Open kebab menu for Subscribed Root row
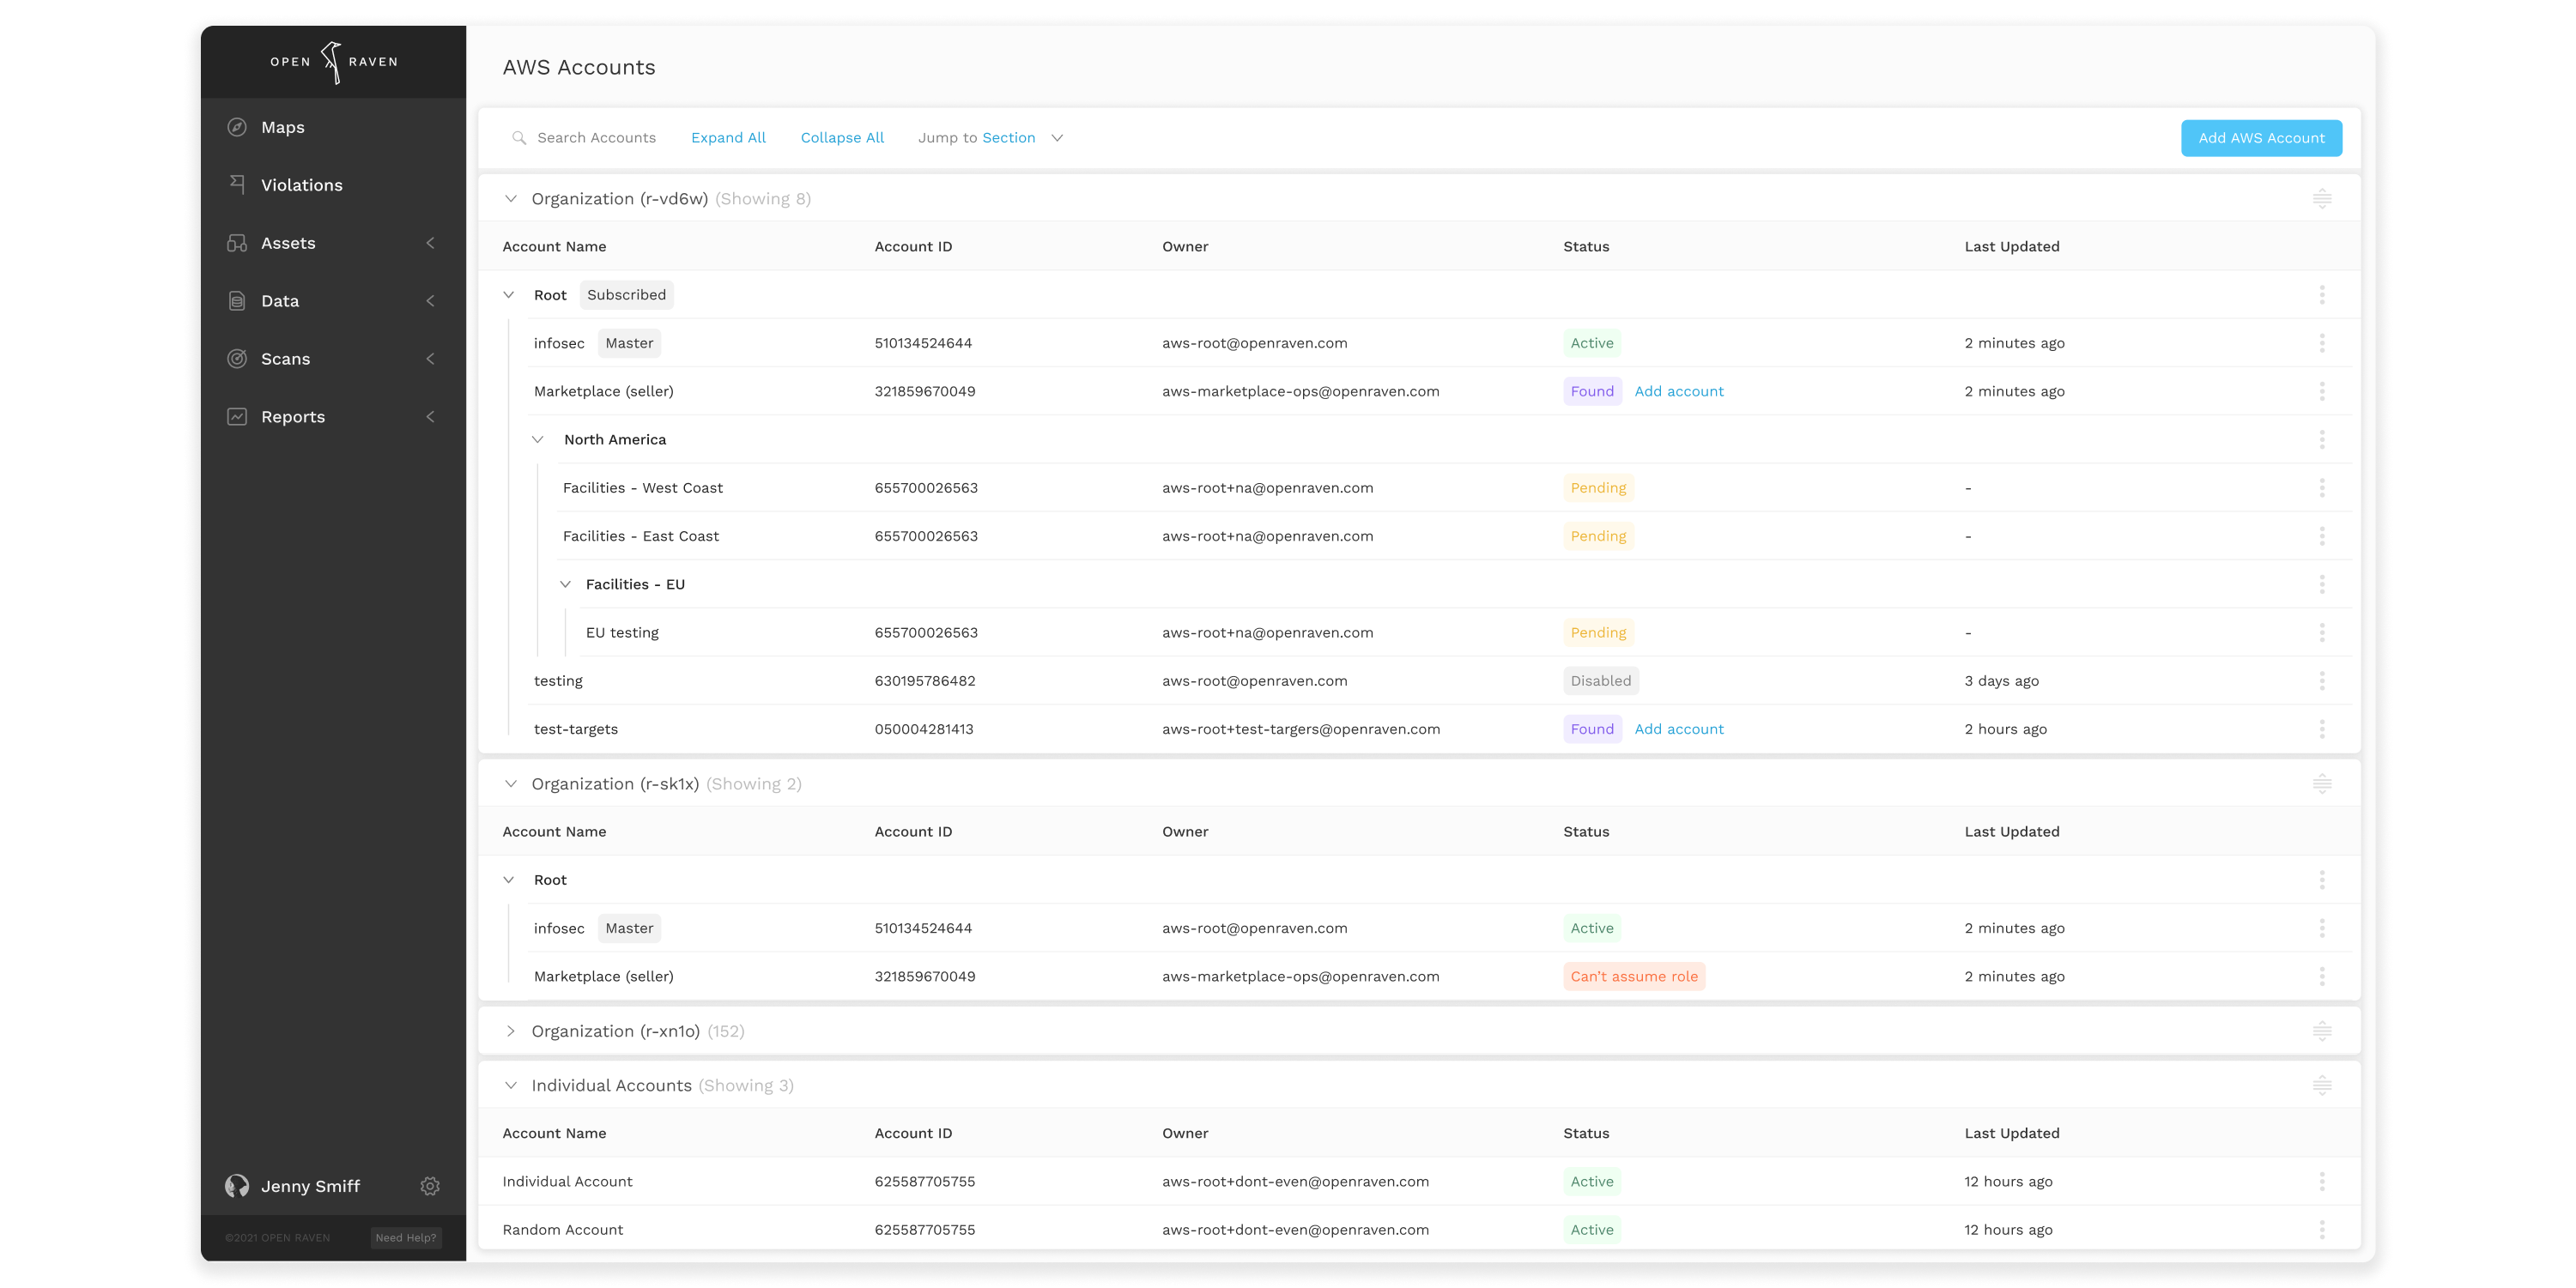 click(2322, 295)
